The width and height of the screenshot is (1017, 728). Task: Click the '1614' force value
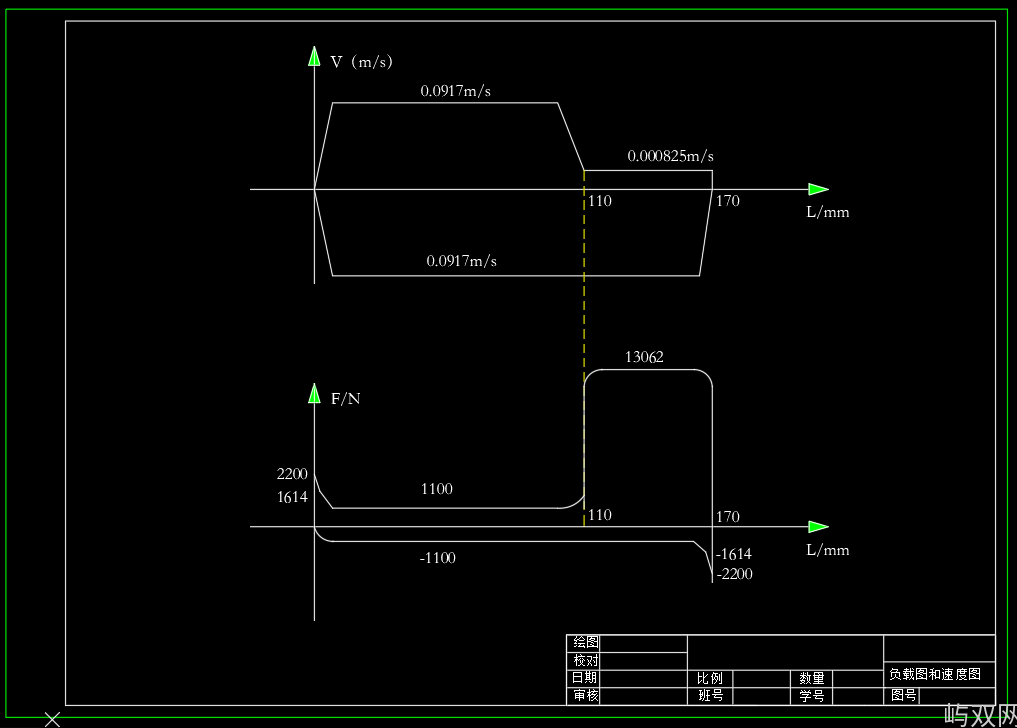[x=292, y=497]
